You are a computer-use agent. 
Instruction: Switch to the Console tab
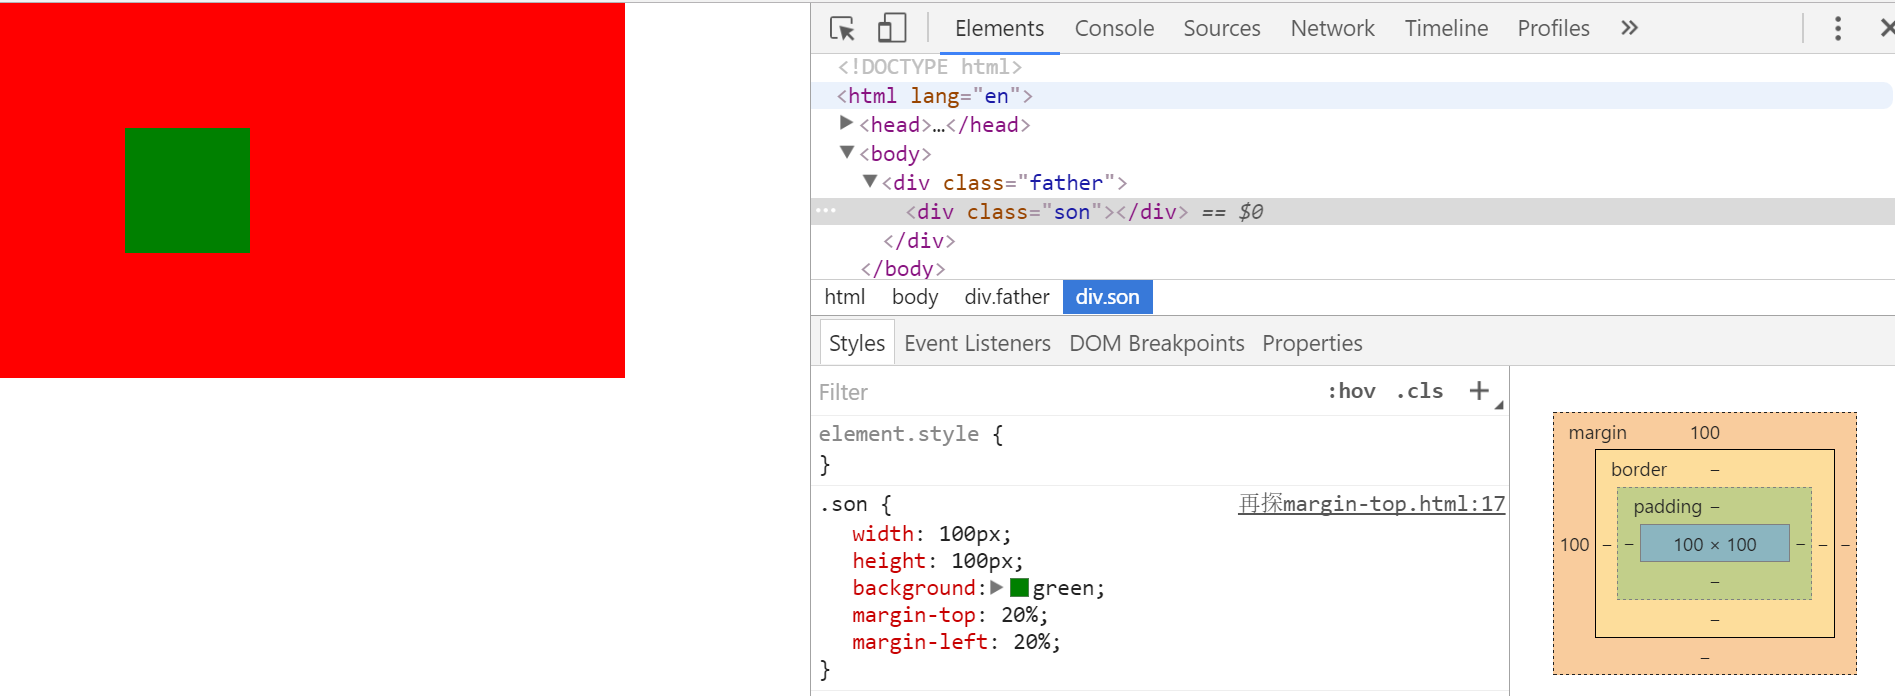tap(1114, 28)
